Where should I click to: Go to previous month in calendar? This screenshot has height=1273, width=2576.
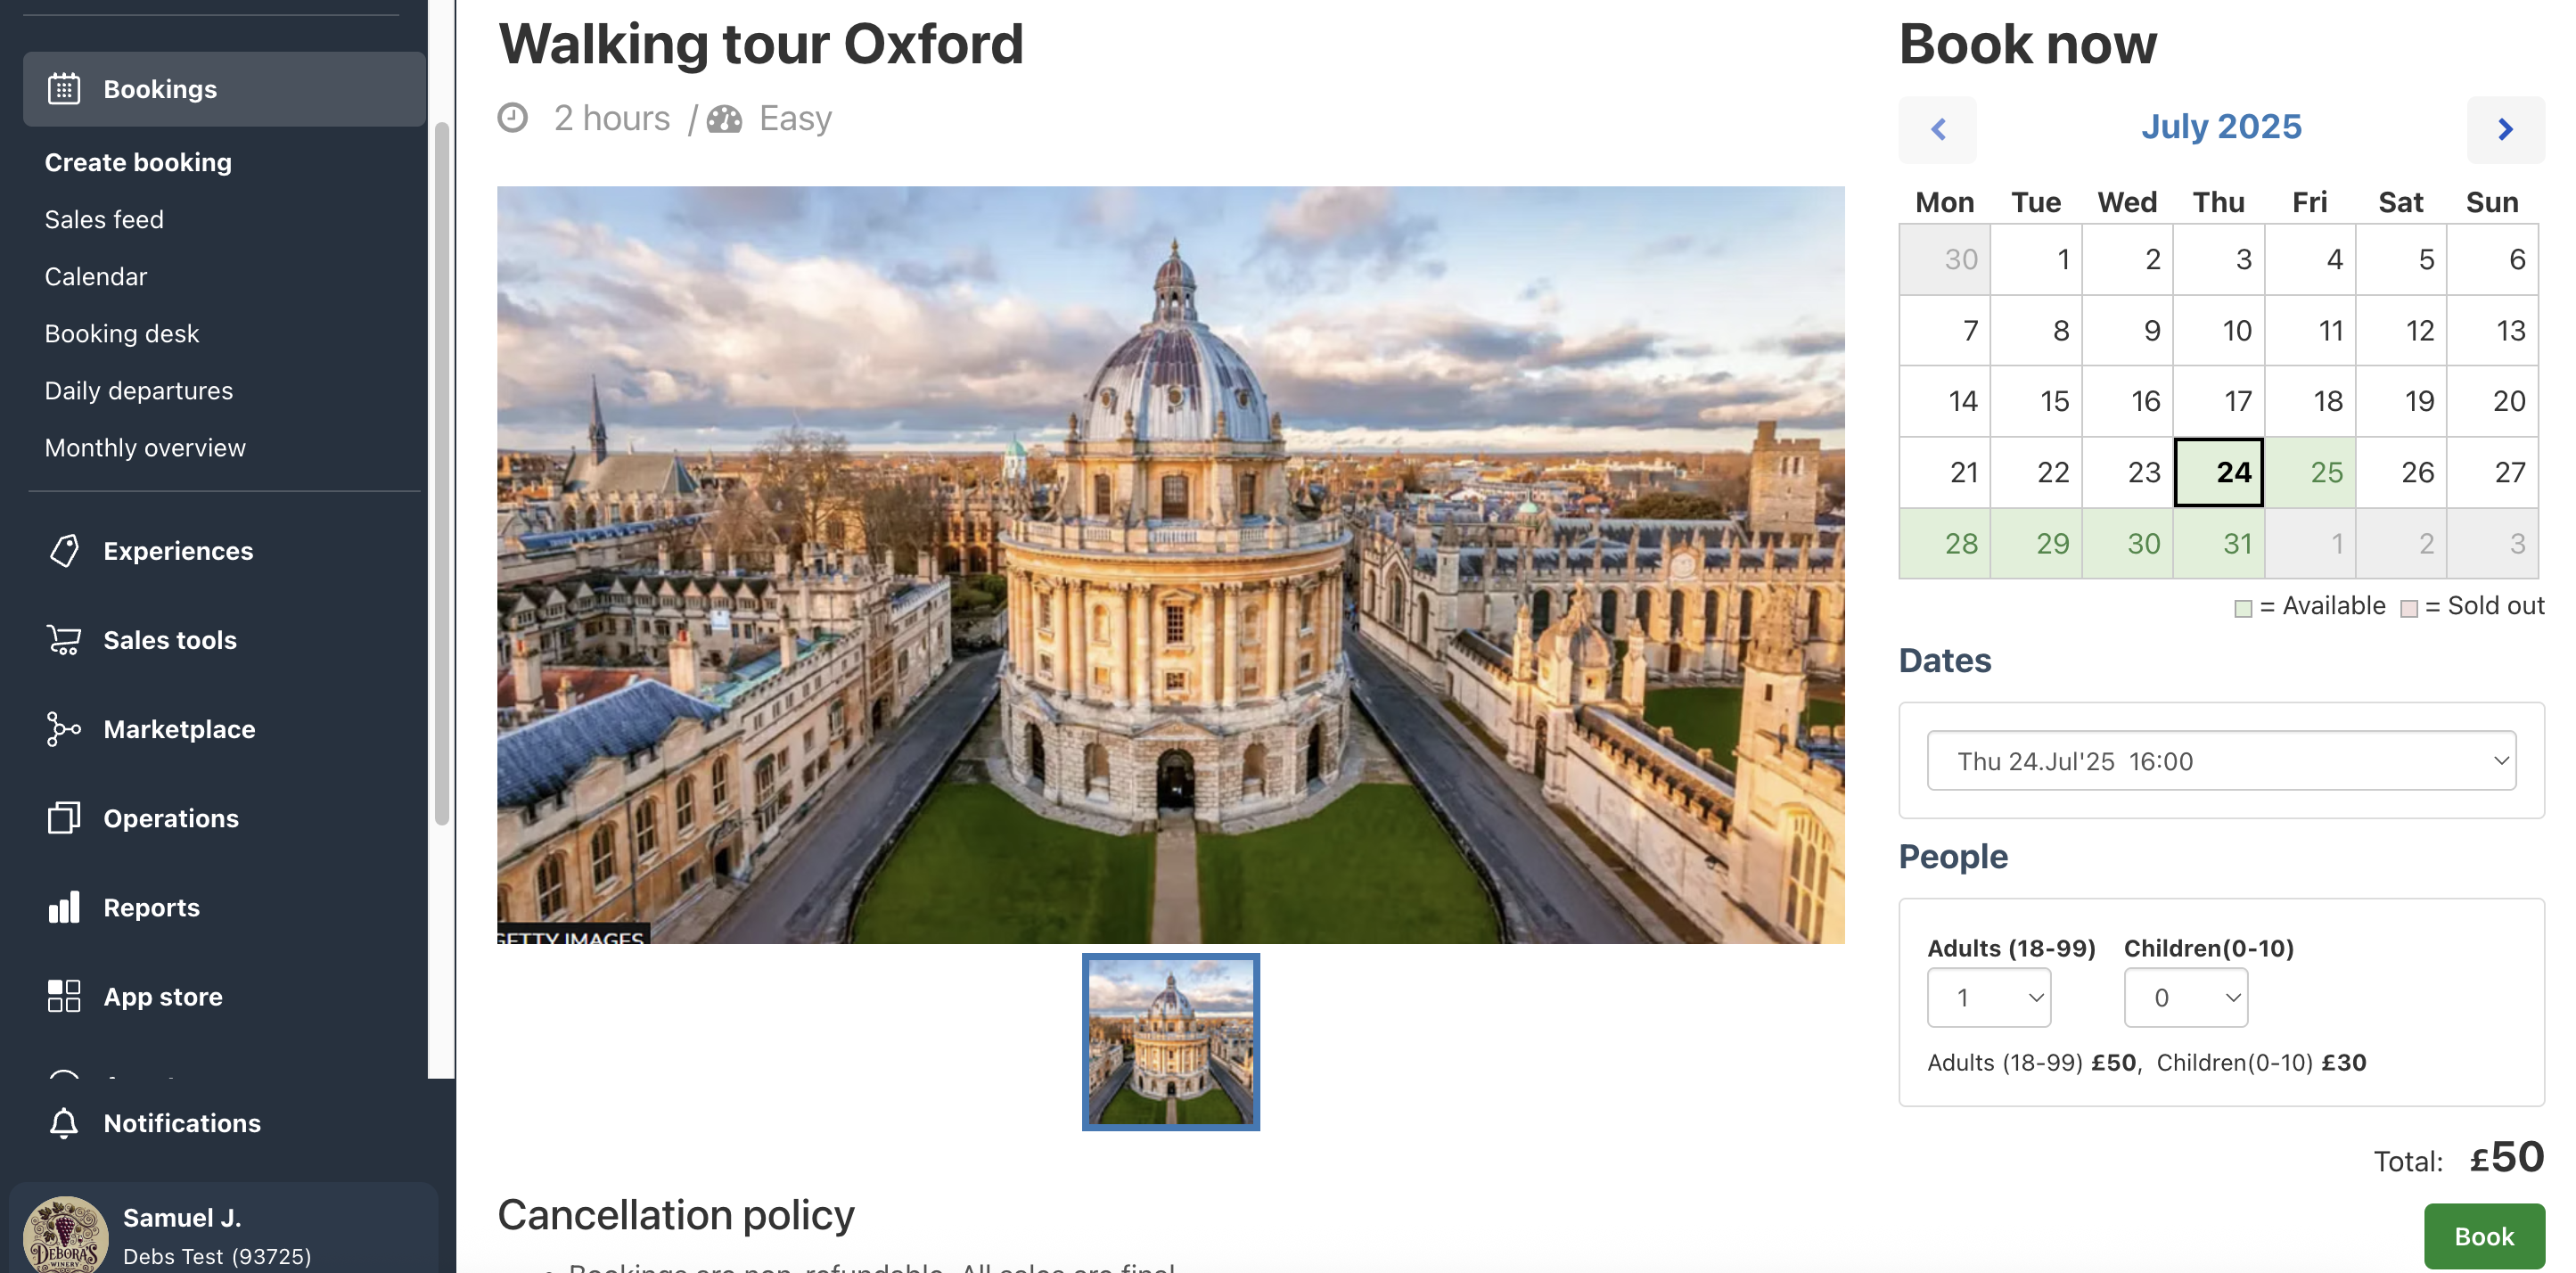pyautogui.click(x=1937, y=129)
